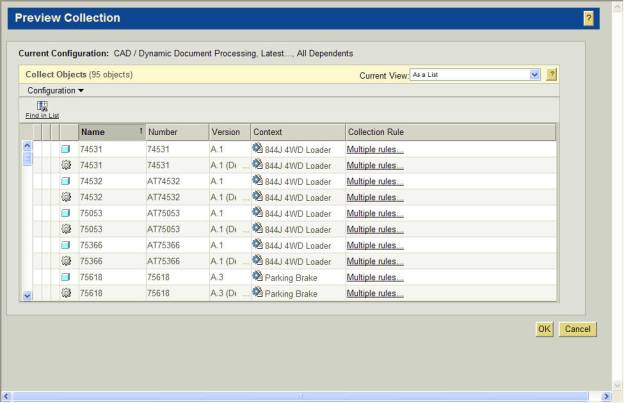Open Multiple rules link for AT75053 gear-icon row
624x403 pixels.
click(375, 230)
